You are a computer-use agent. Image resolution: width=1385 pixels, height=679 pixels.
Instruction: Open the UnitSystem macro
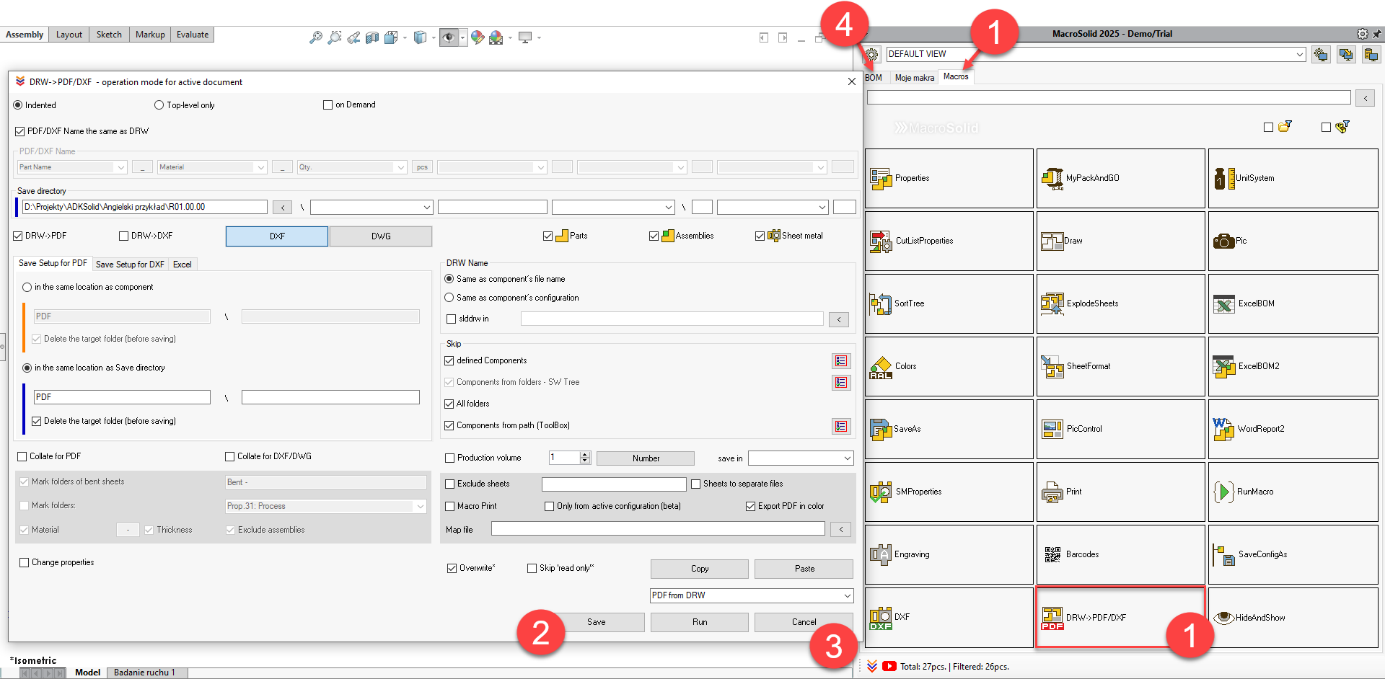tap(1292, 178)
